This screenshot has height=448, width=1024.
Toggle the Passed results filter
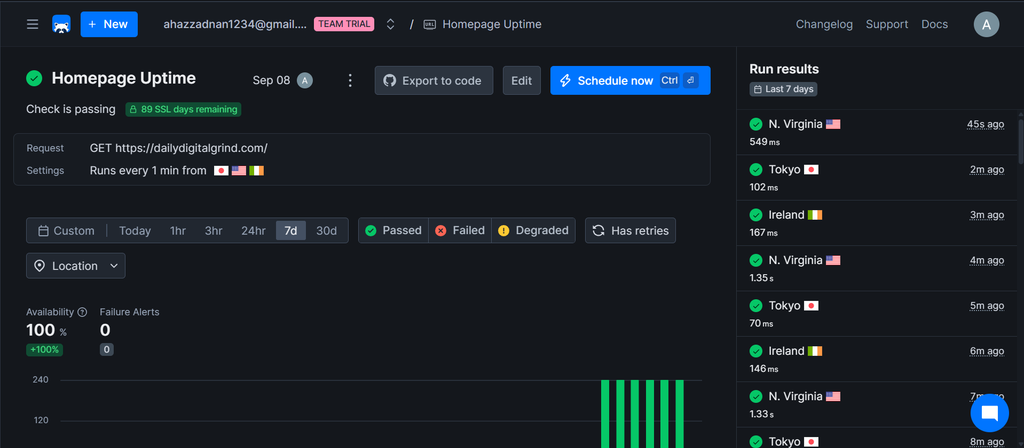(x=393, y=231)
